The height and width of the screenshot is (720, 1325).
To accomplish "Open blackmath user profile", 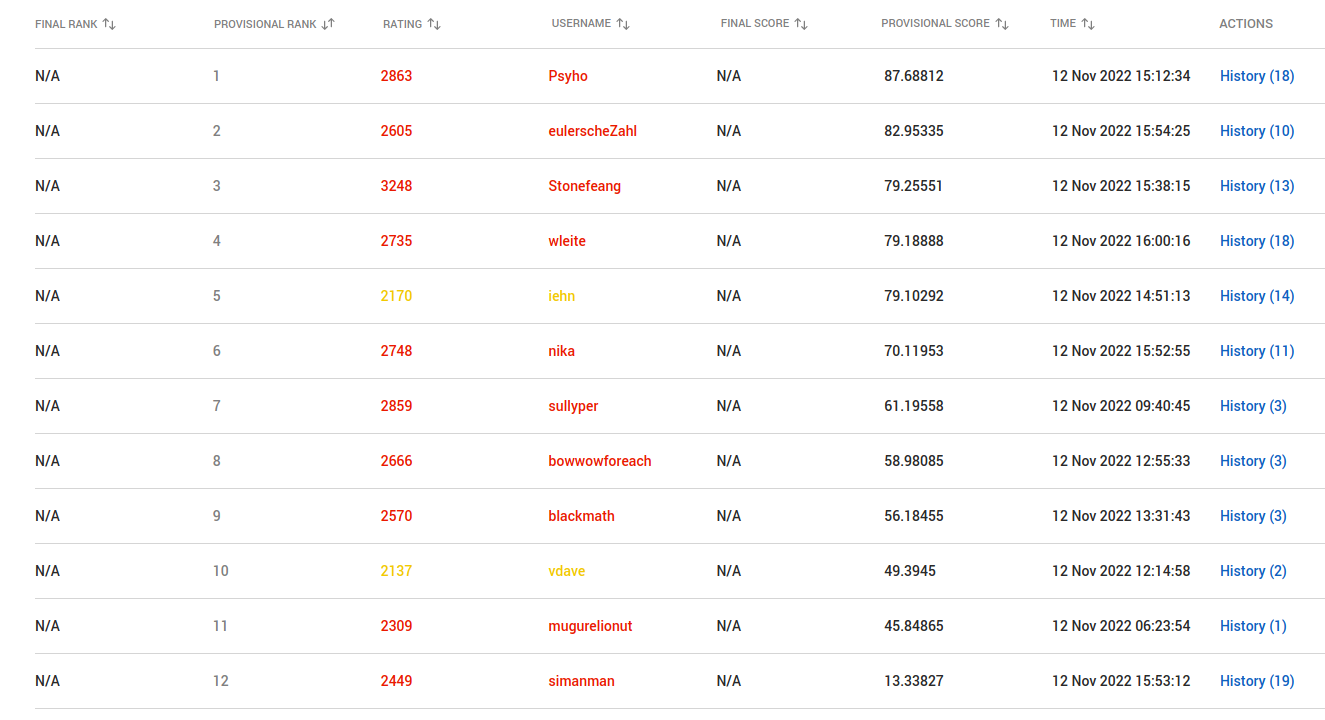I will (x=581, y=516).
